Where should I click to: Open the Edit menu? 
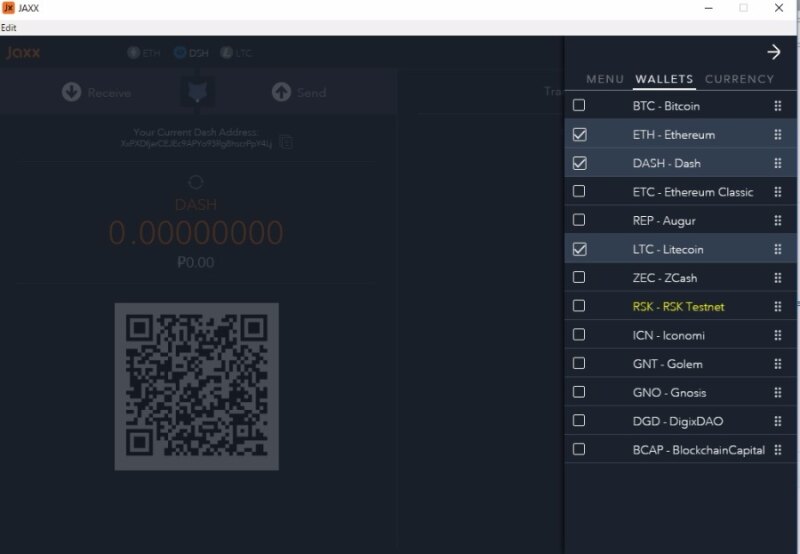click(x=9, y=28)
